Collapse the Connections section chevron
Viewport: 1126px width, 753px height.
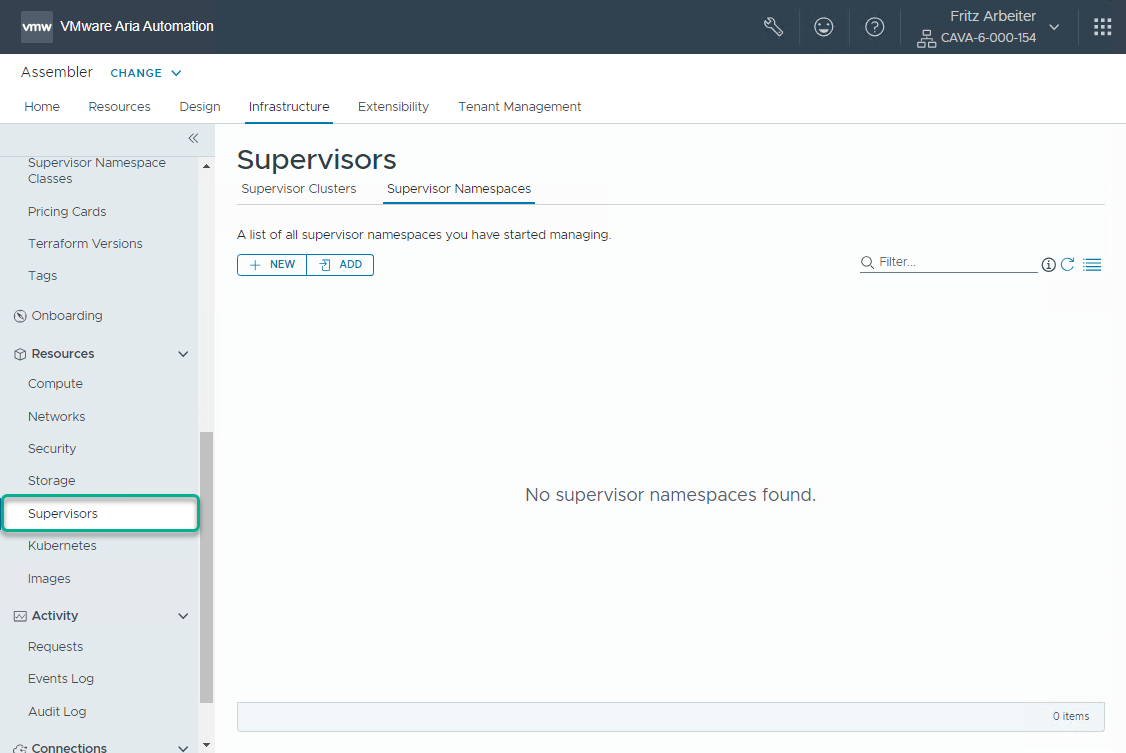[x=183, y=748]
